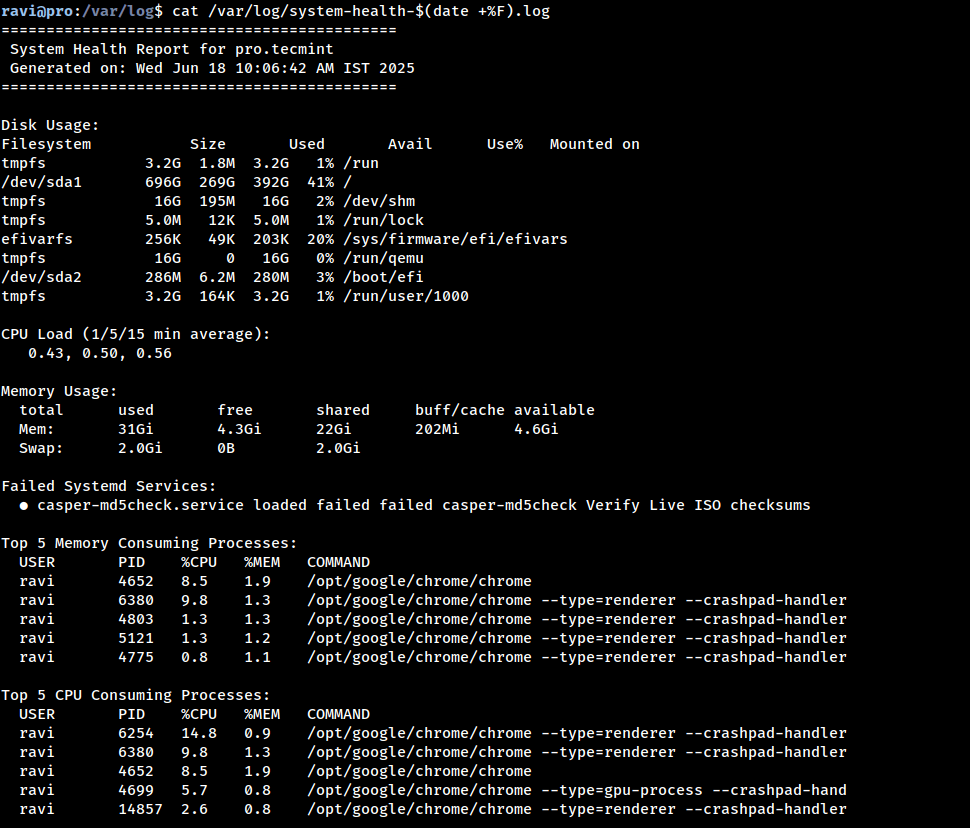Click PID 6254 in CPU processes list
Image resolution: width=970 pixels, height=828 pixels.
pyautogui.click(x=135, y=733)
